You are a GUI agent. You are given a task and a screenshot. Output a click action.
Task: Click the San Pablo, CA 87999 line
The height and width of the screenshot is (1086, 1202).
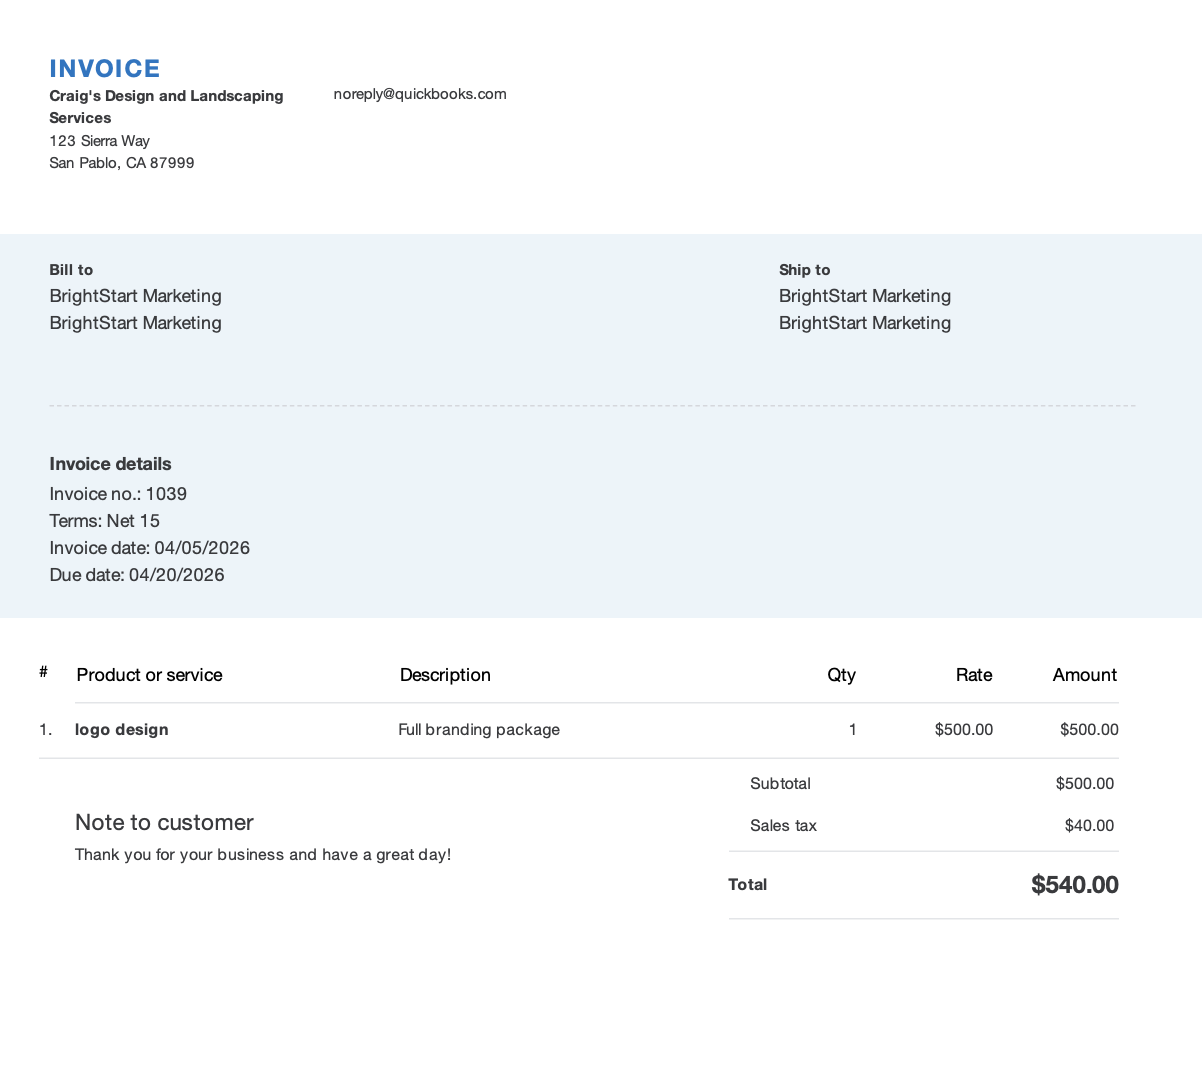tap(122, 163)
